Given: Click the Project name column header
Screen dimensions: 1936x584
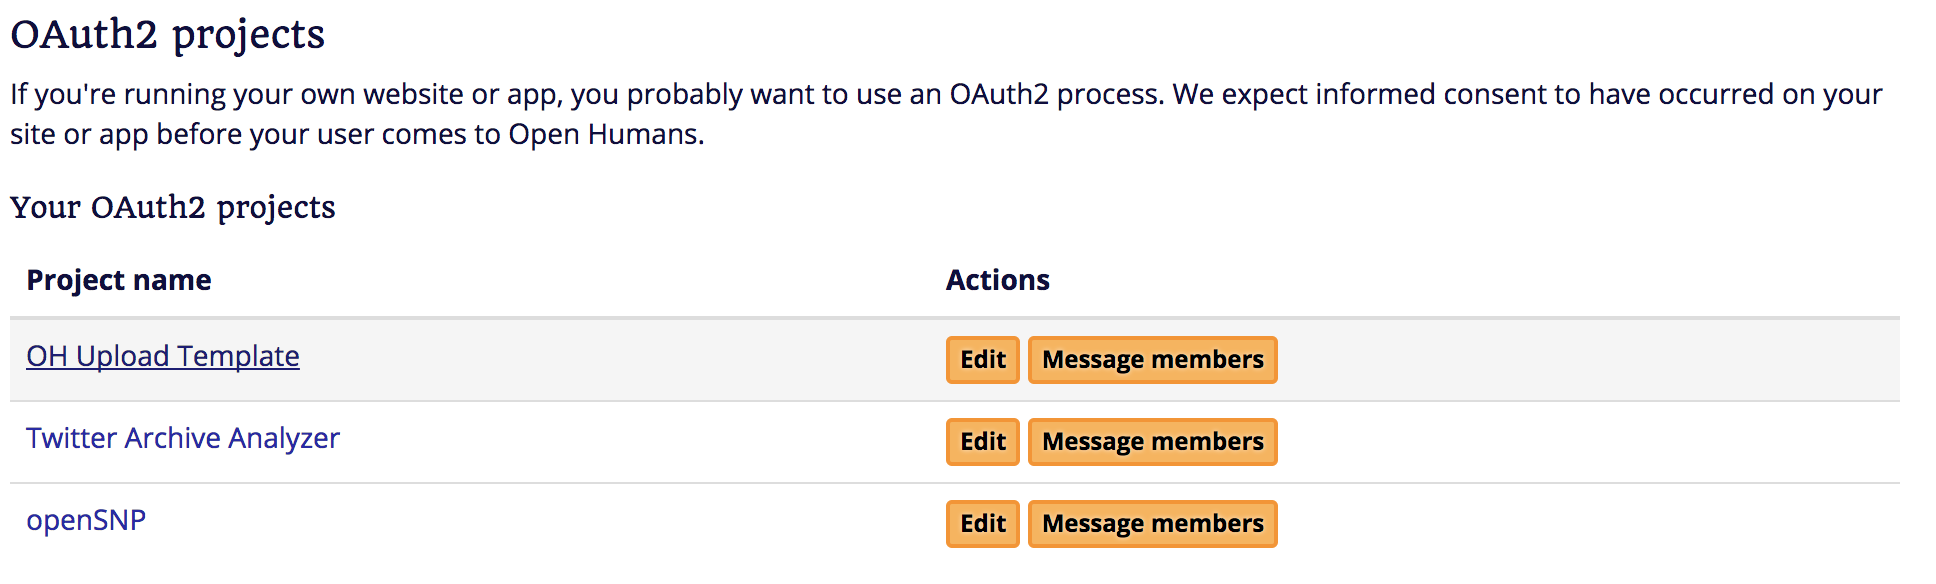Looking at the screenshot, I should pos(119,280).
